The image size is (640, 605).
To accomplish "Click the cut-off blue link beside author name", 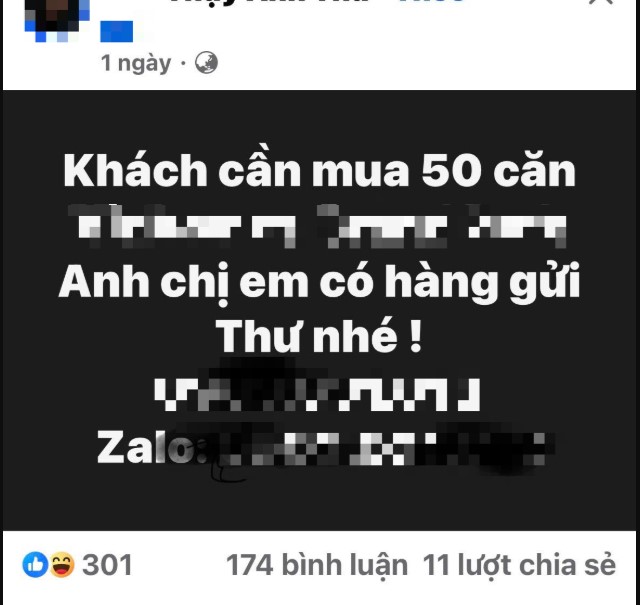I will click(x=431, y=2).
